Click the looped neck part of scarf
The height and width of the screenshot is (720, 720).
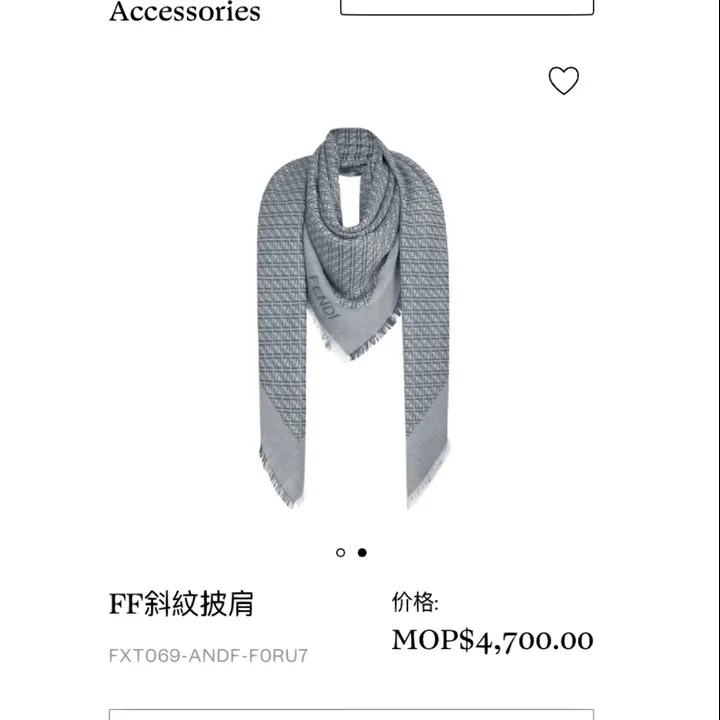pyautogui.click(x=354, y=184)
